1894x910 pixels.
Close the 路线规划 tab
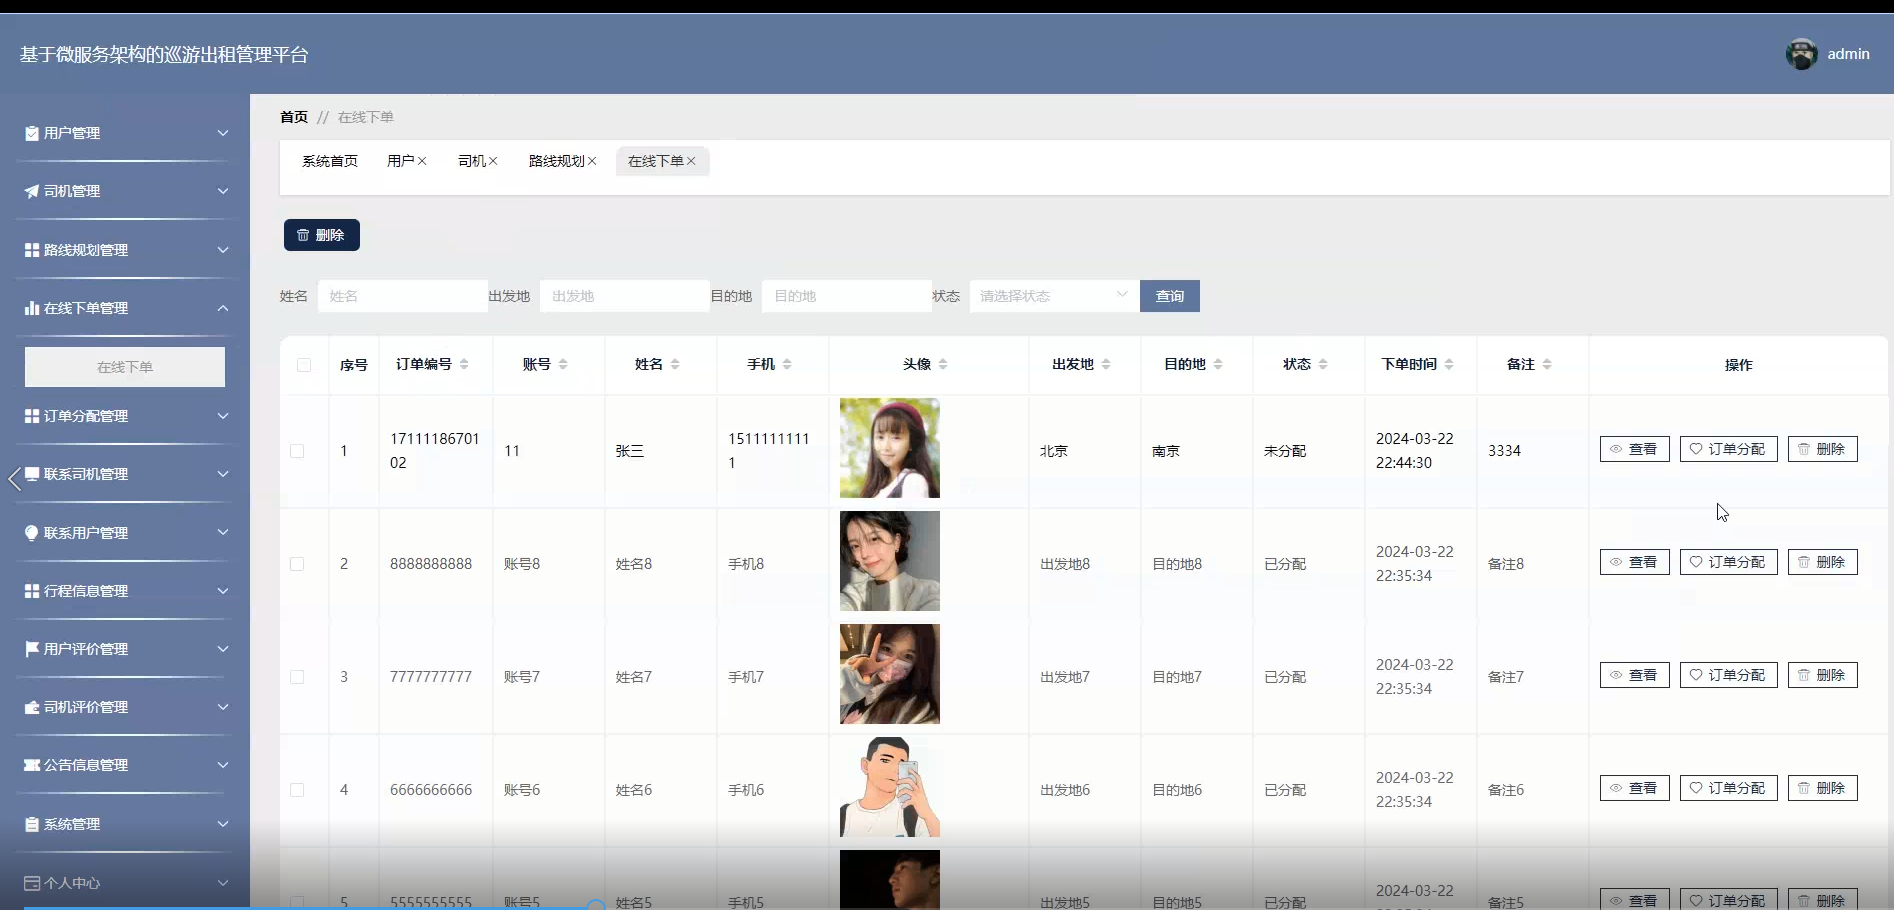[x=592, y=161]
